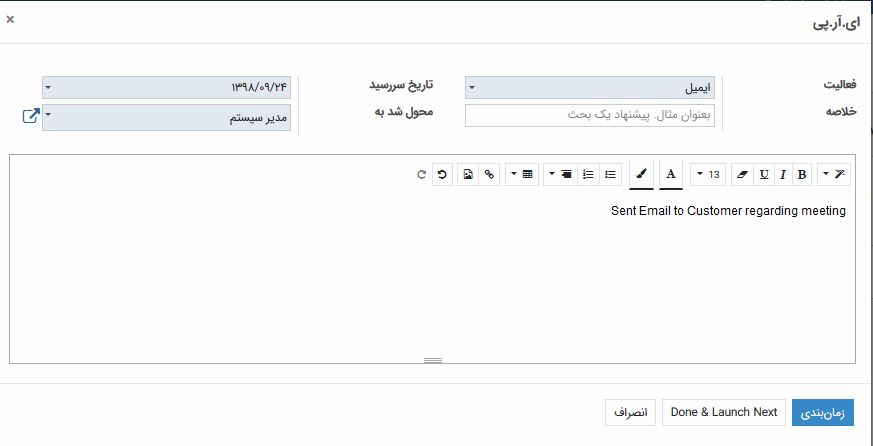Image resolution: width=873 pixels, height=446 pixels.
Task: Click the محول شد به label
Action: pos(403,111)
